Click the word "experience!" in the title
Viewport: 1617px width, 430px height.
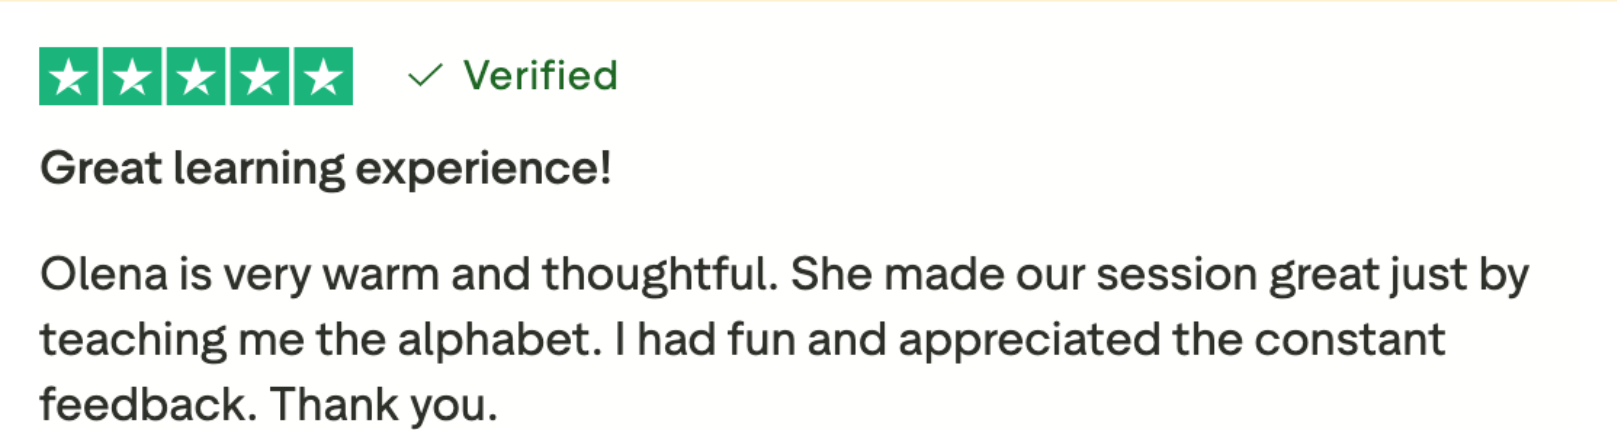[483, 169]
